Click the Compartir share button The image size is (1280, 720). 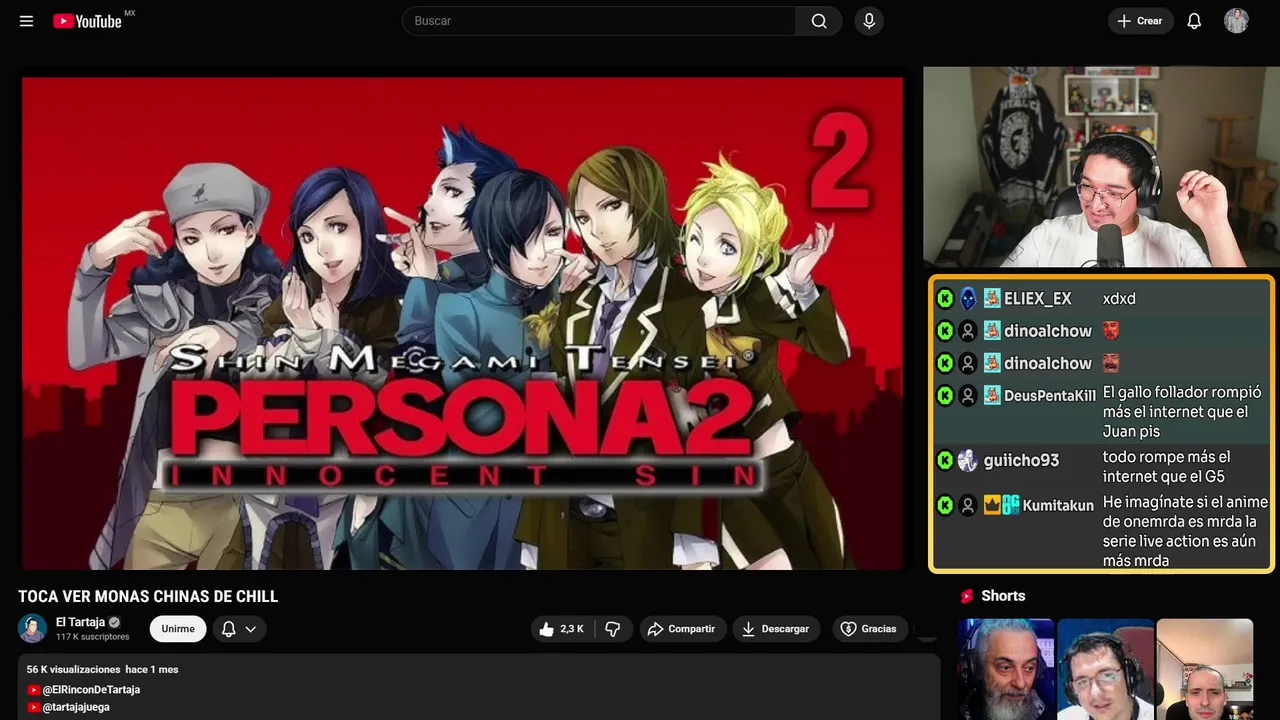pyautogui.click(x=681, y=629)
